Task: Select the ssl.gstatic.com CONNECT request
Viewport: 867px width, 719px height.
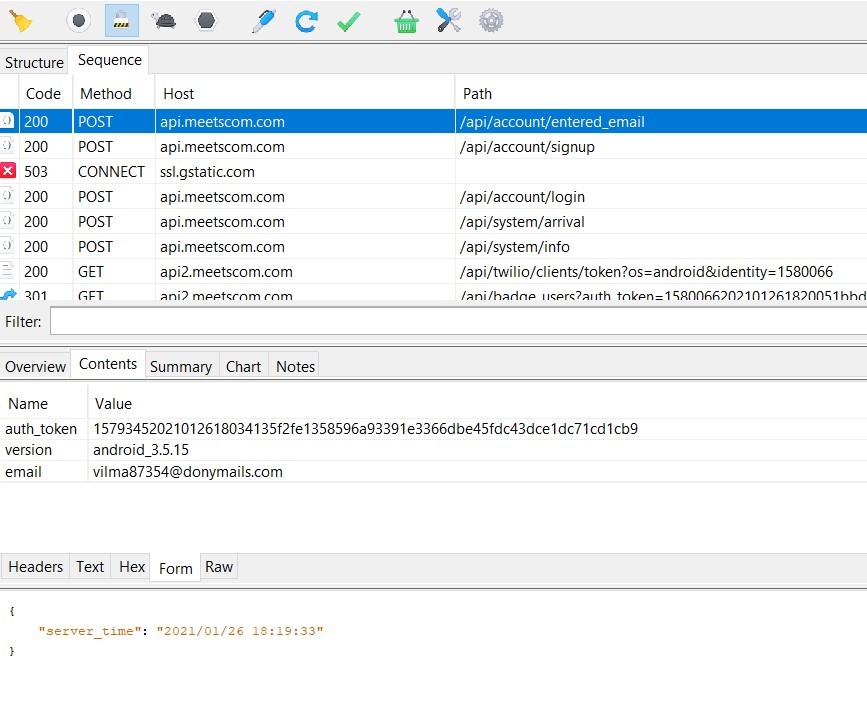Action: 434,171
